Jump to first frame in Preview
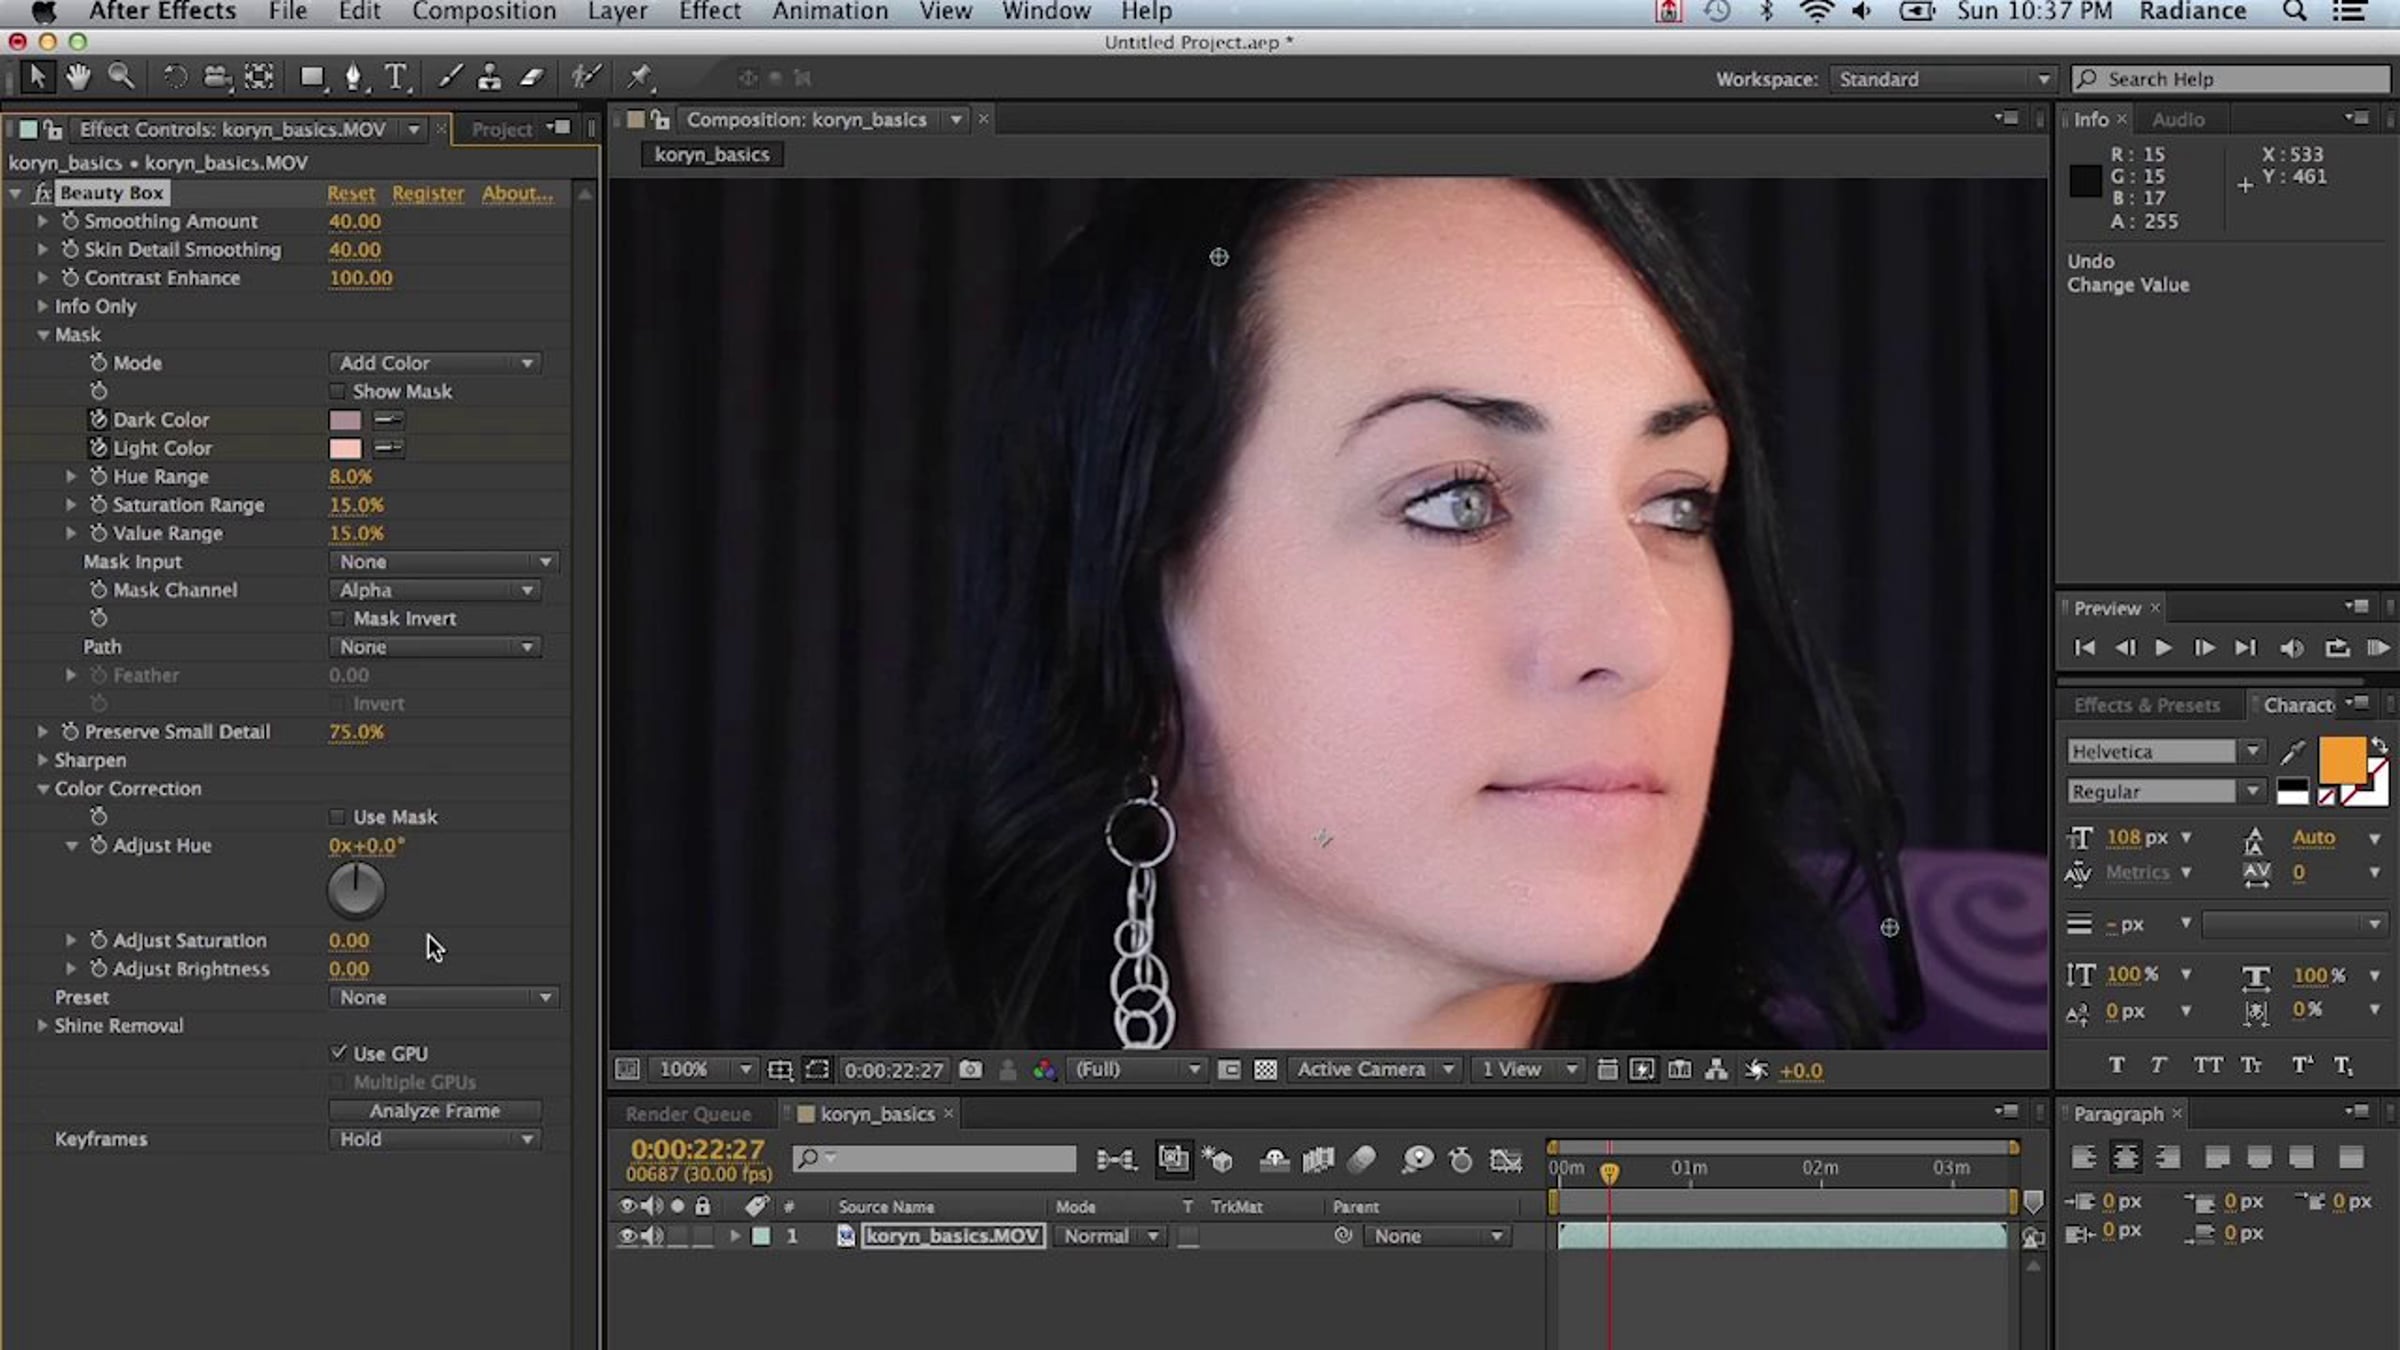The image size is (2400, 1350). point(2085,648)
